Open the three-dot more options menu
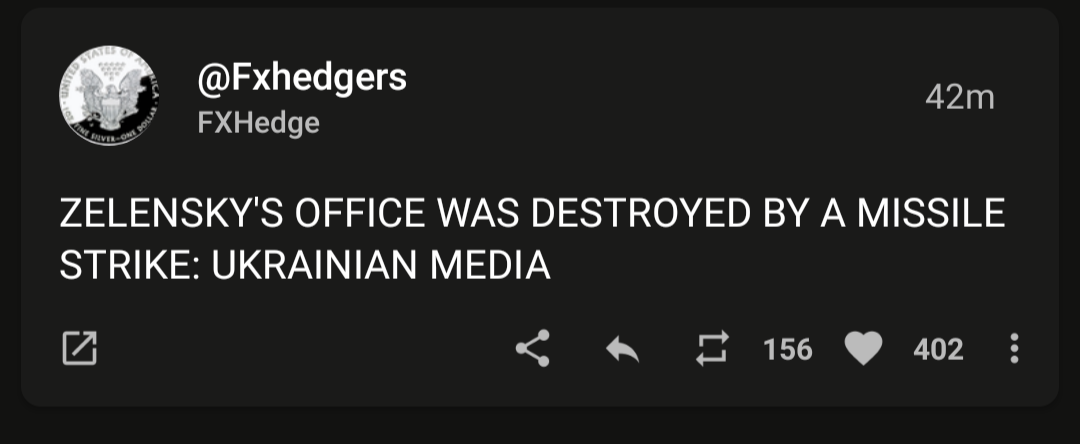The width and height of the screenshot is (1080, 444). [x=1013, y=349]
